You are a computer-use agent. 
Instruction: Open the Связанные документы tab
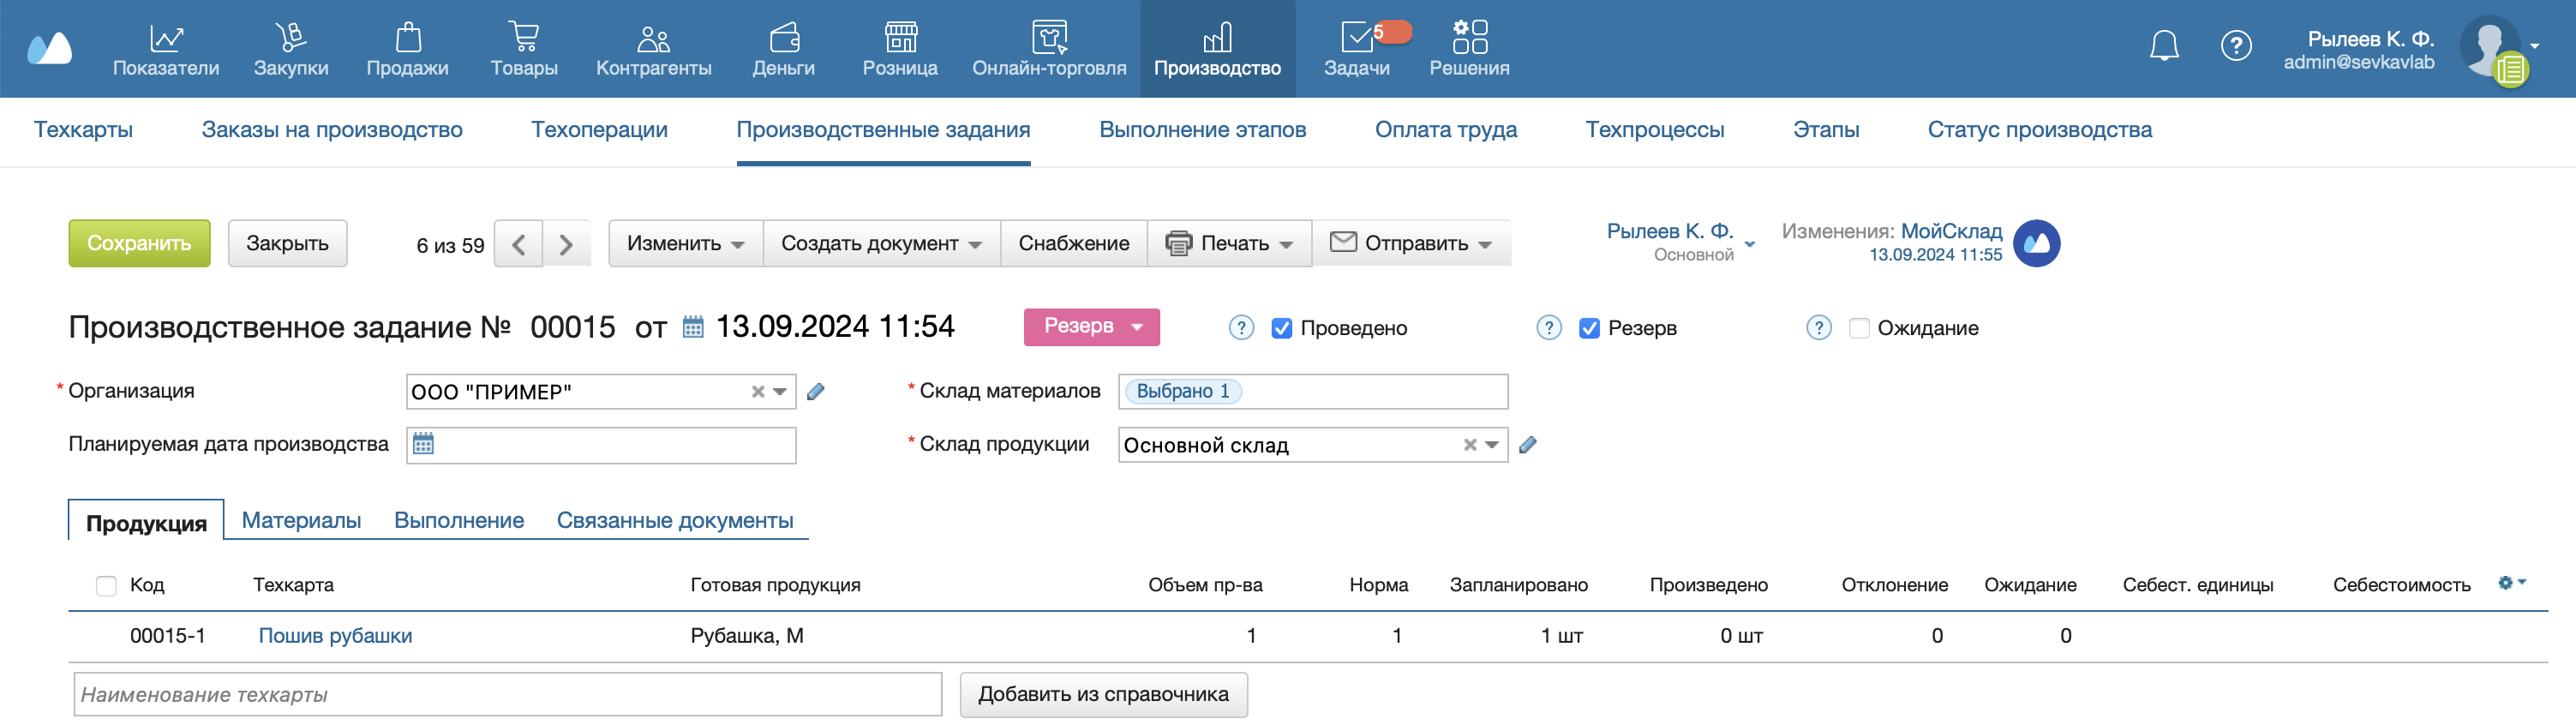click(x=675, y=521)
